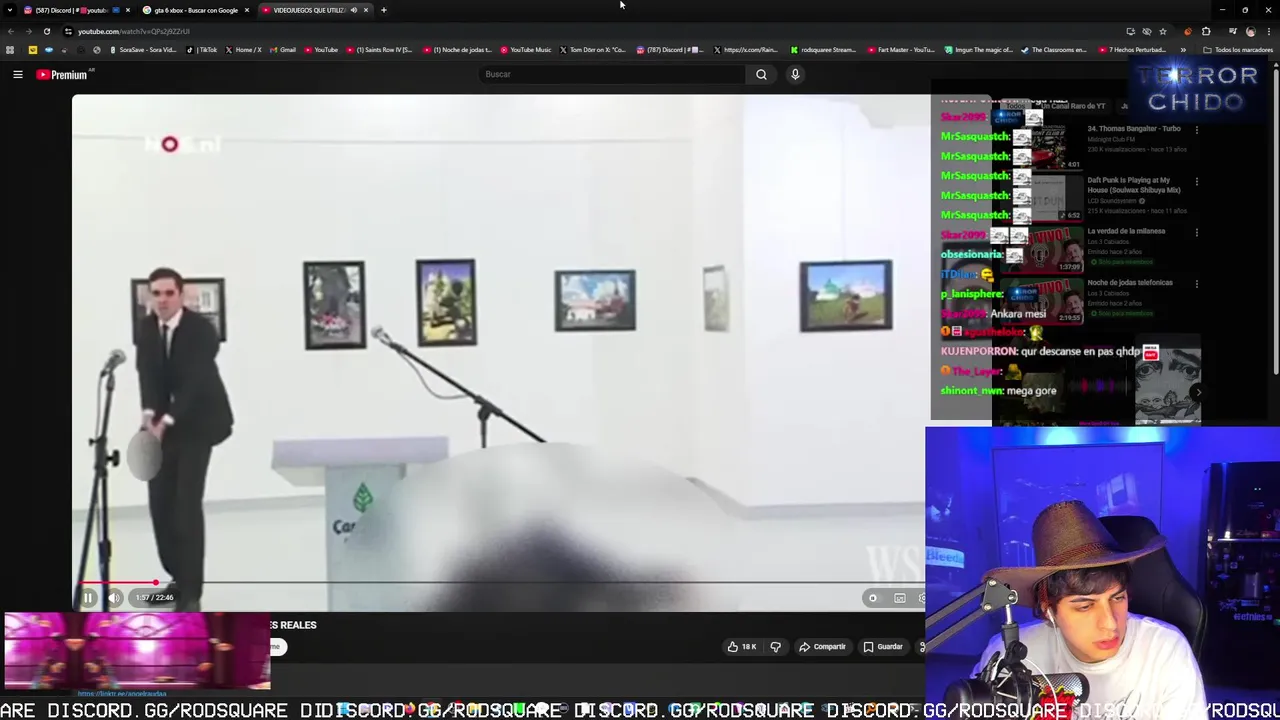The image size is (1280, 720).
Task: Open the YouTube hamburger guide menu
Action: pos(17,74)
